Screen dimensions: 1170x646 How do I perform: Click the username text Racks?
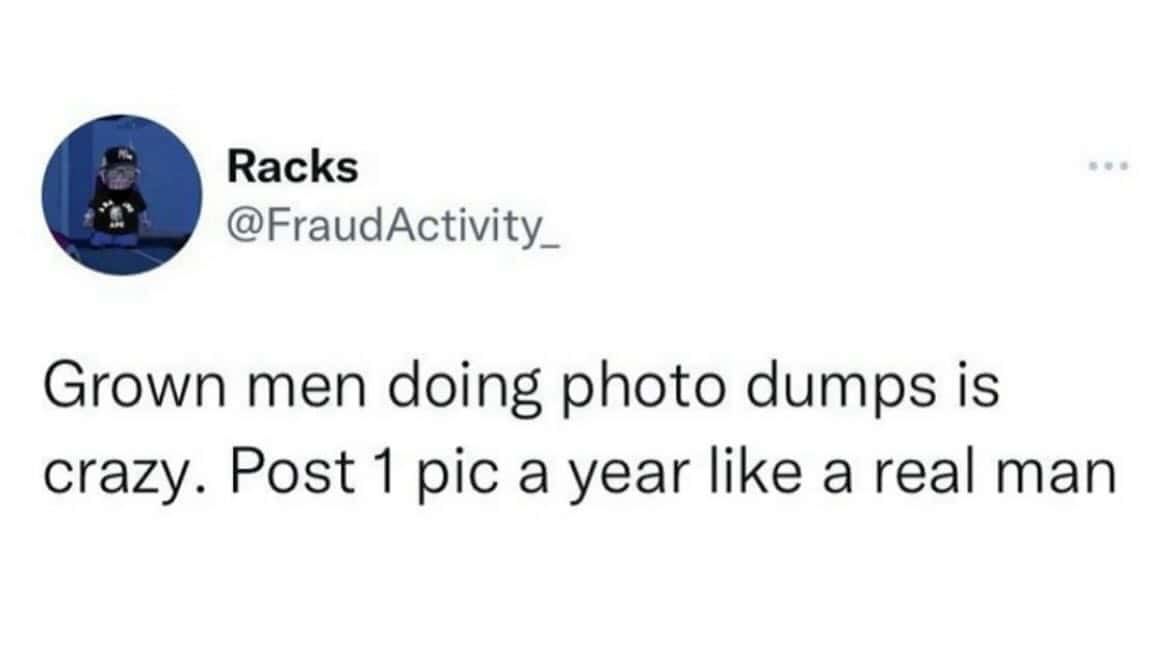click(292, 167)
